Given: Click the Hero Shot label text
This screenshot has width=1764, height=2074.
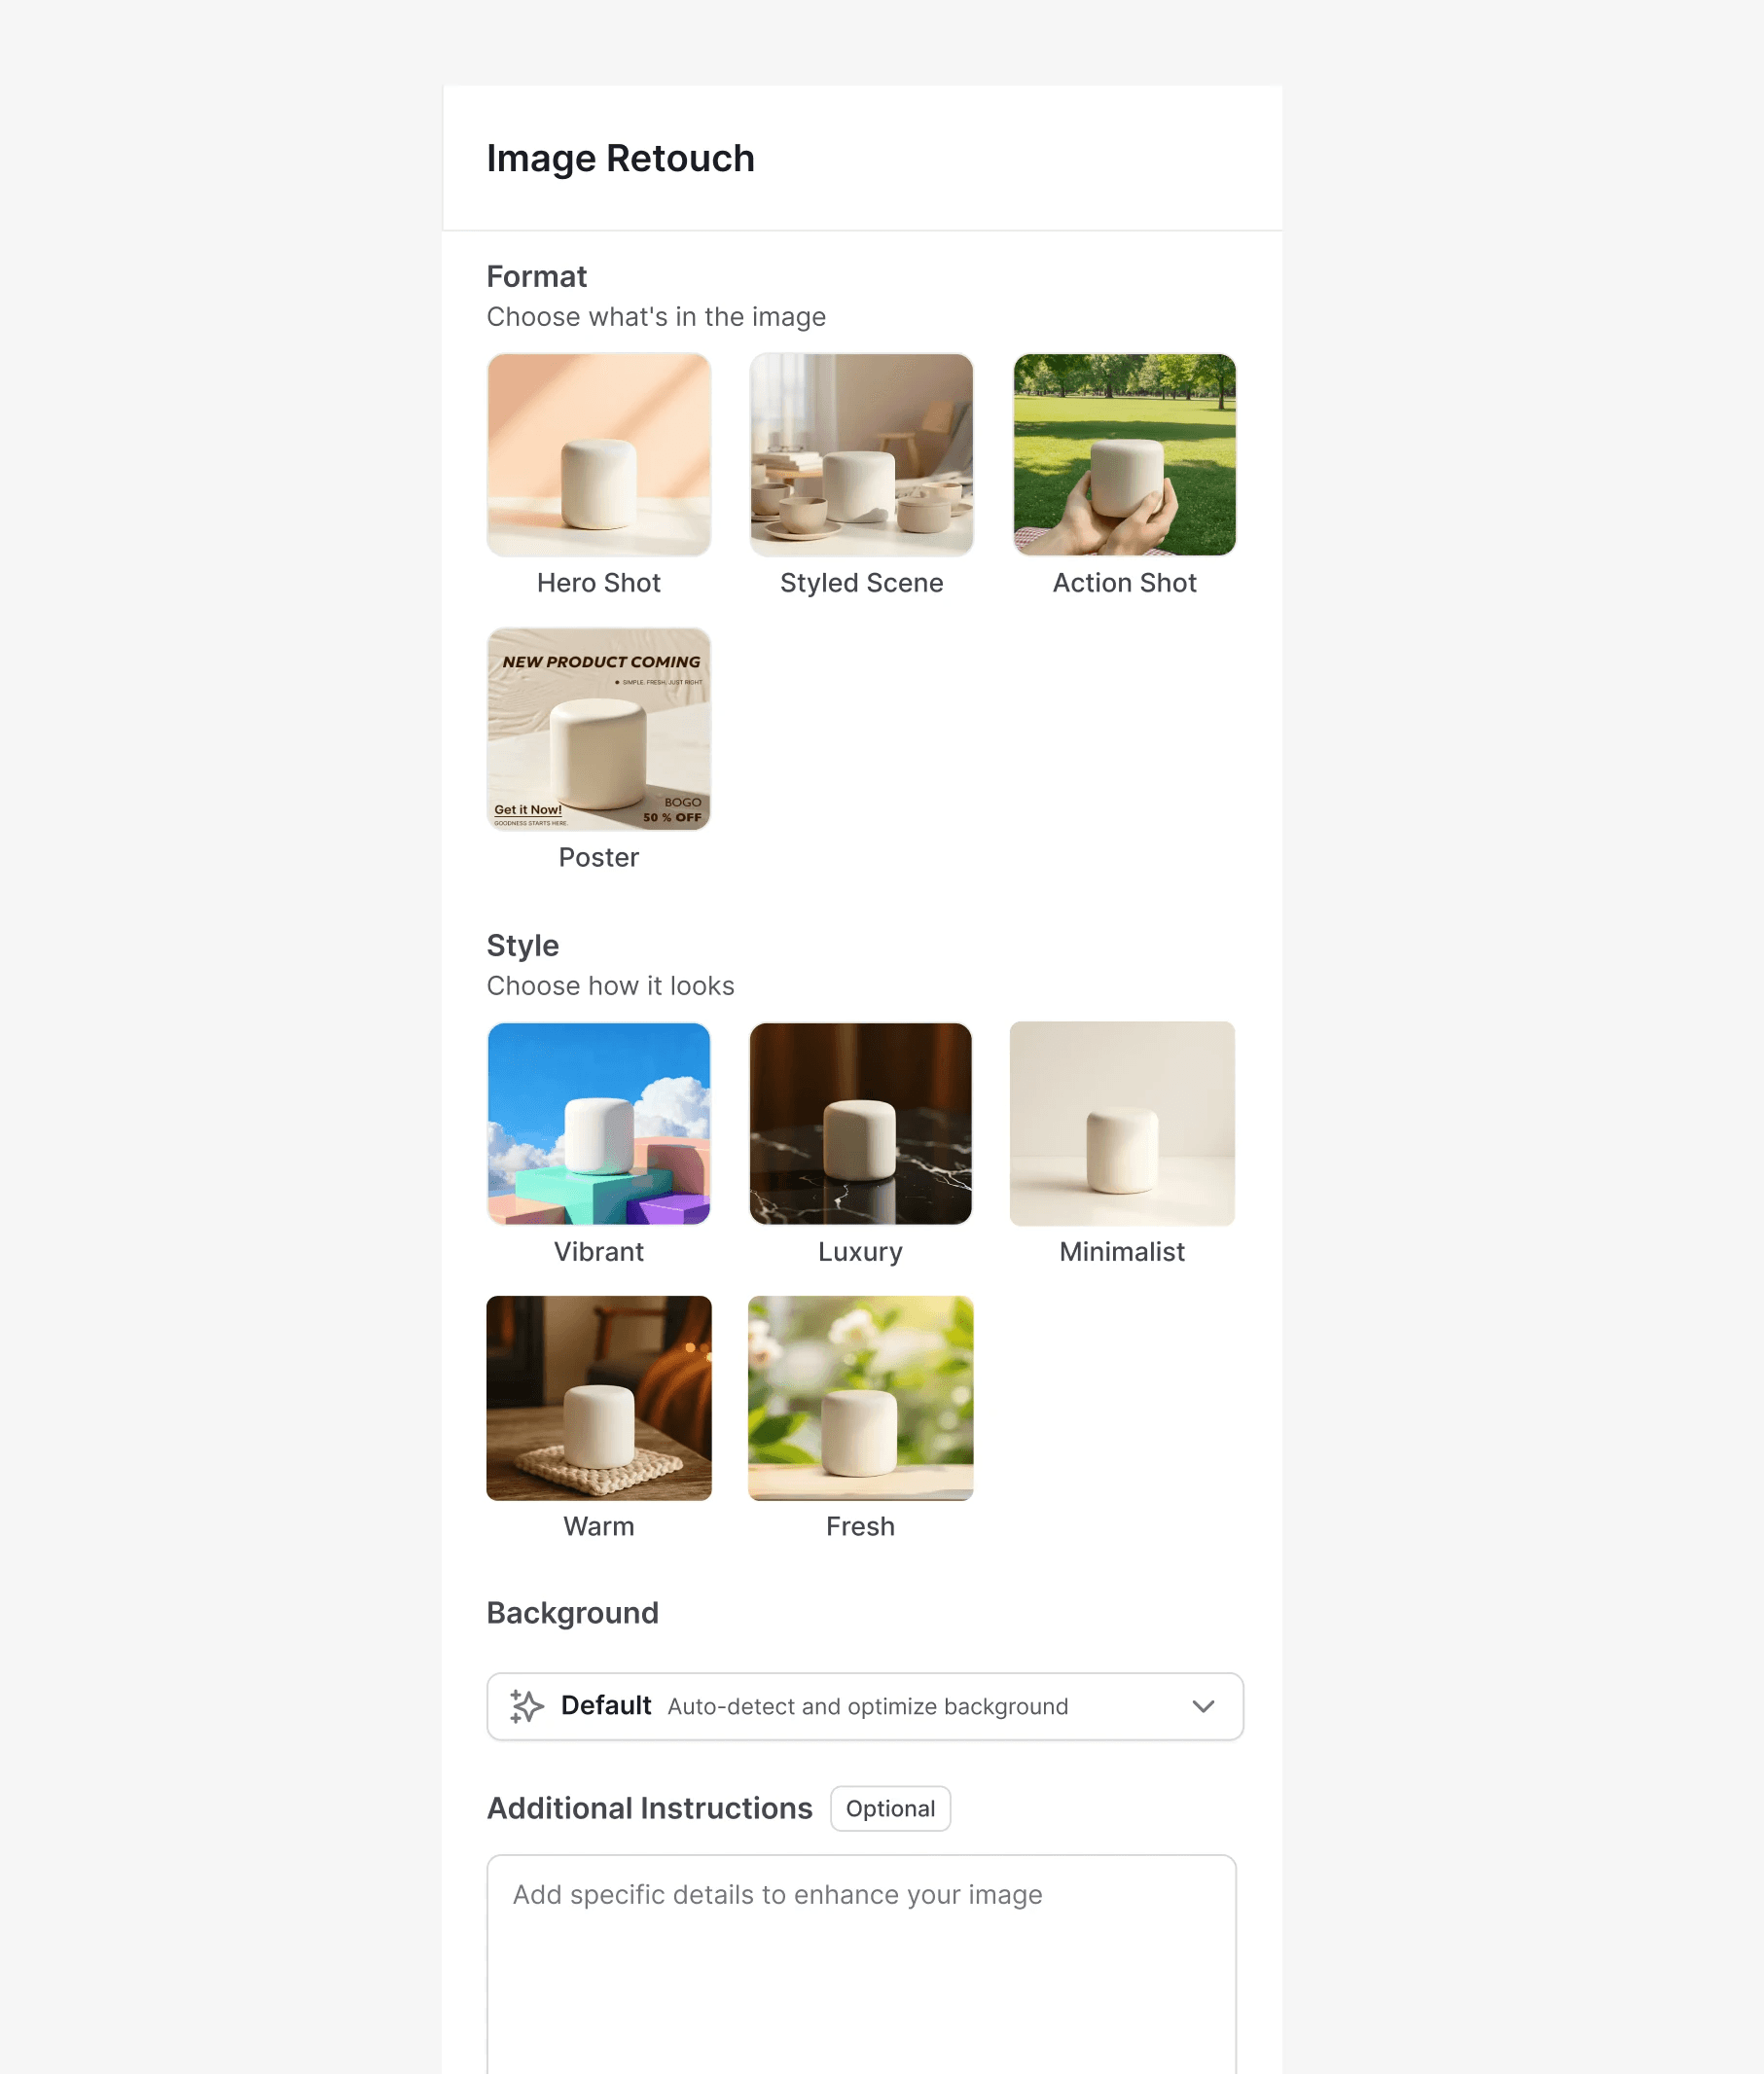Looking at the screenshot, I should 598,583.
